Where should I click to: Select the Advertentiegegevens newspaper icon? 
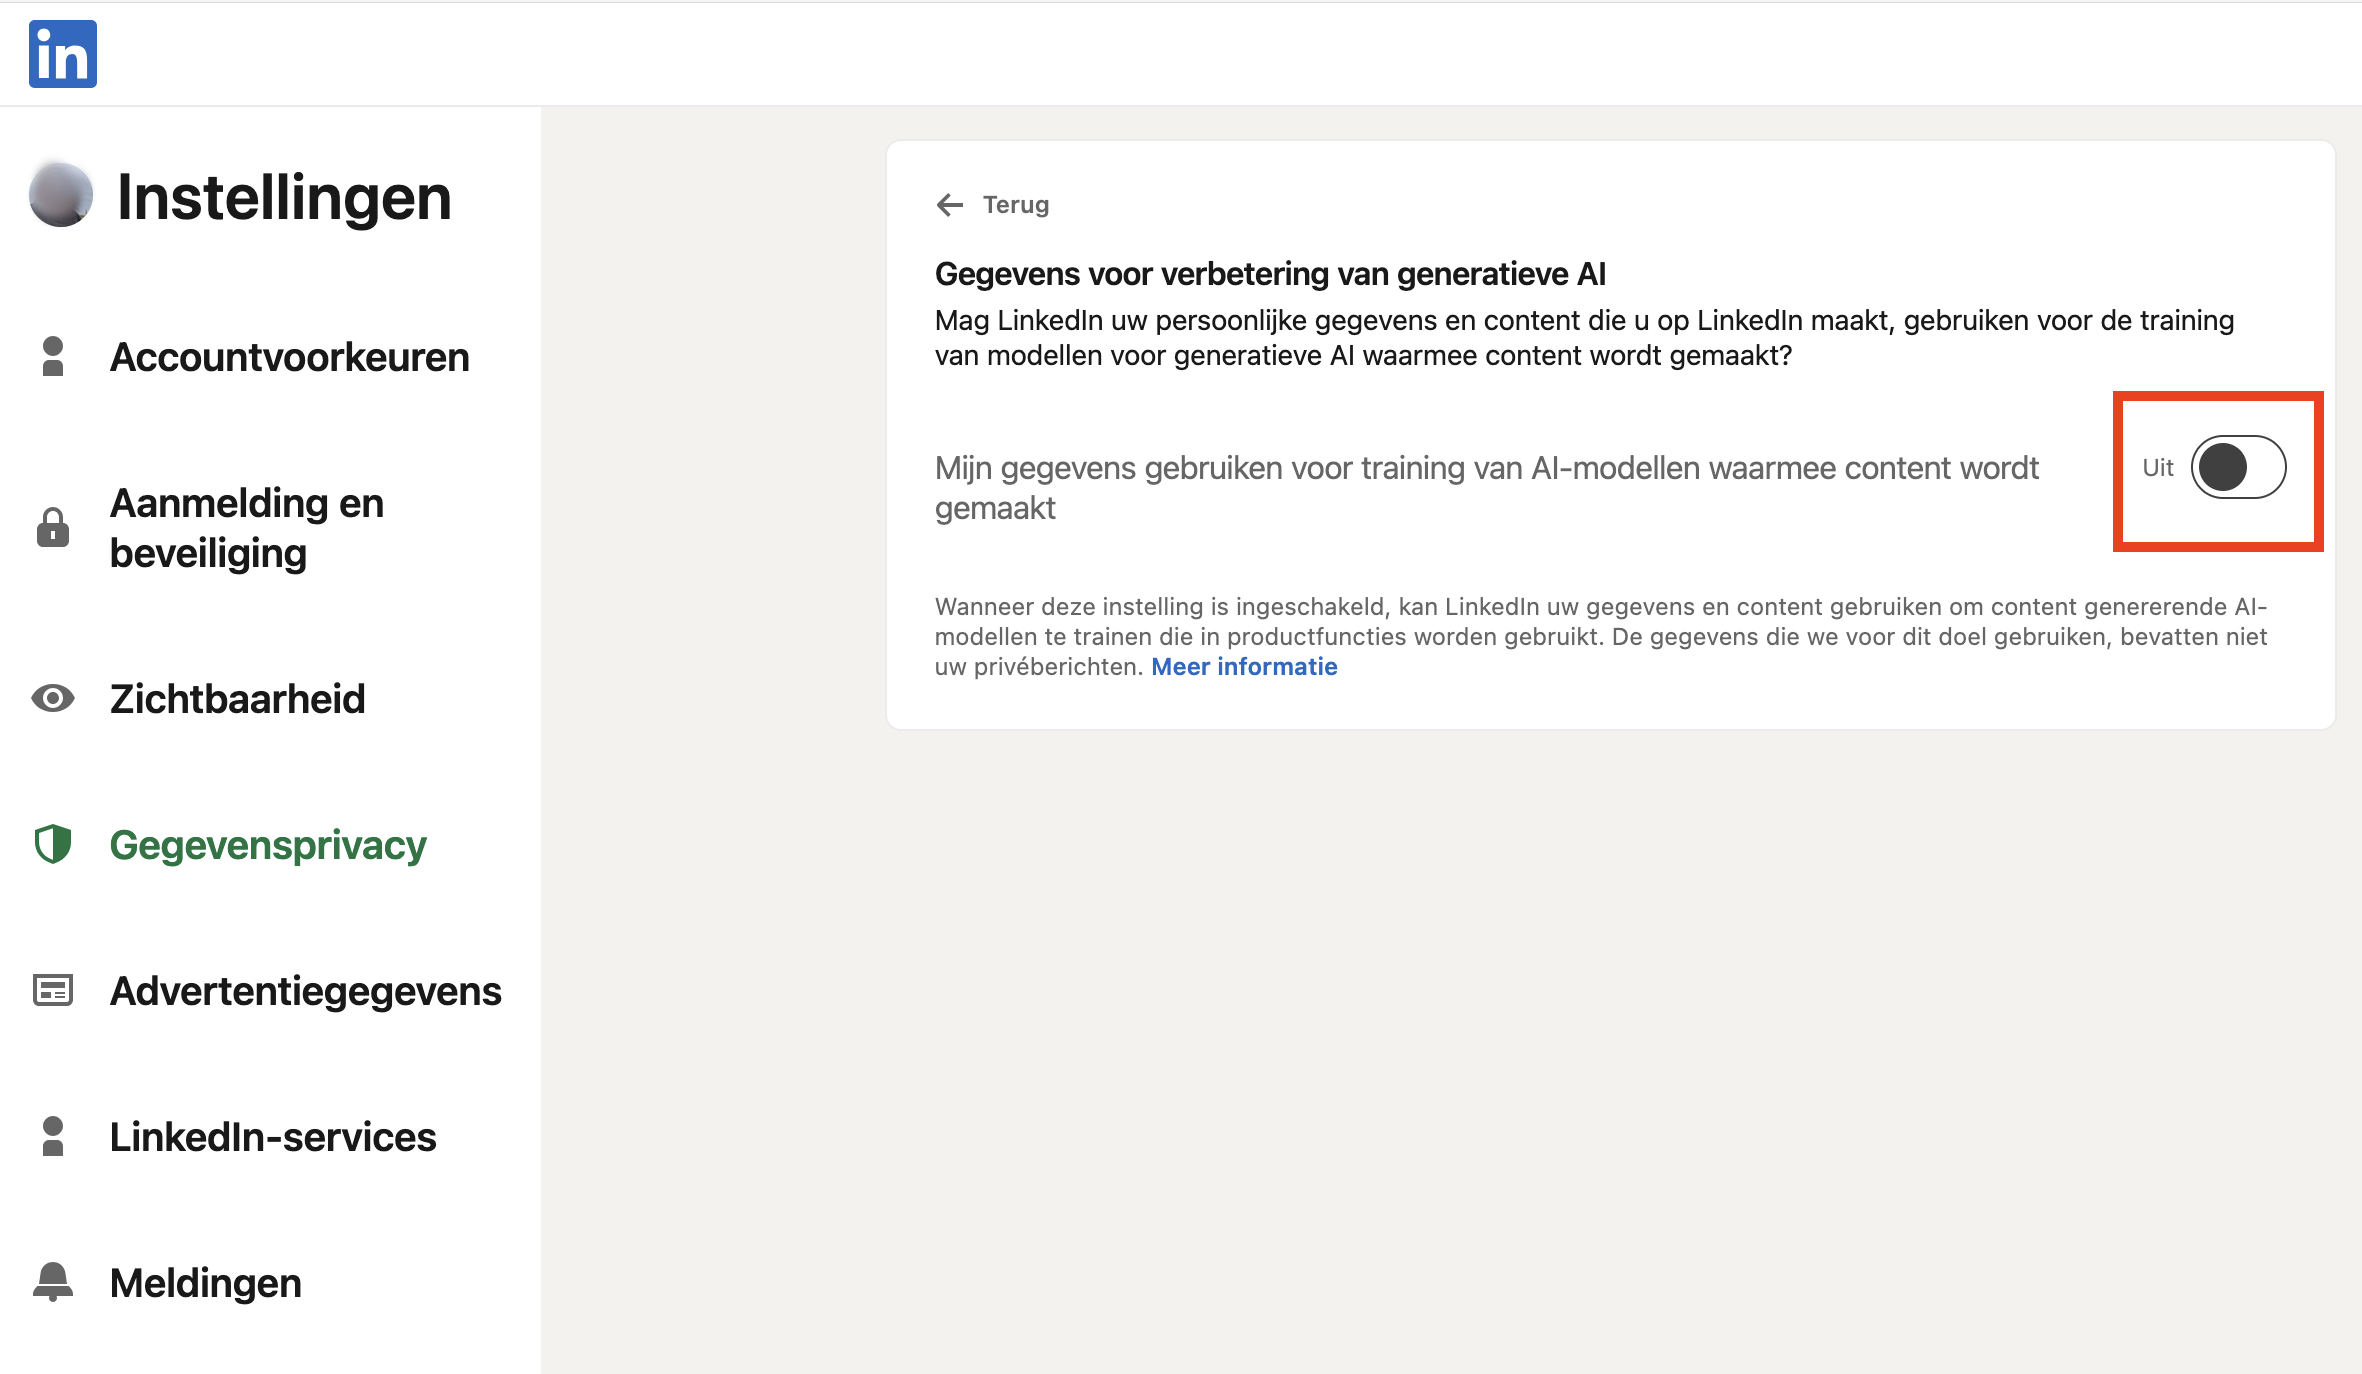click(52, 990)
